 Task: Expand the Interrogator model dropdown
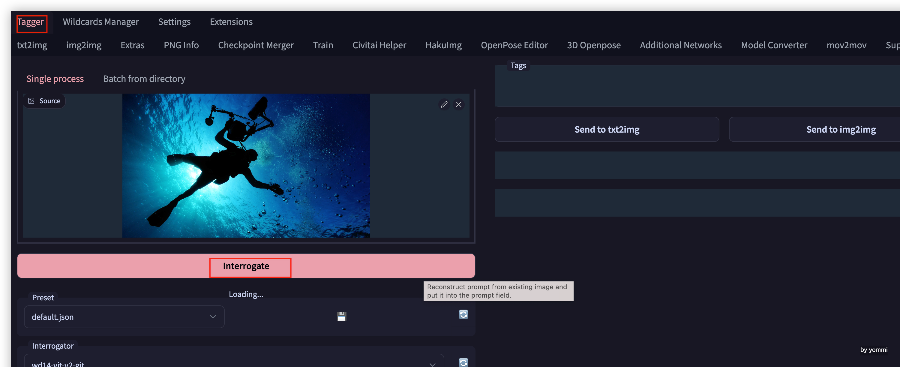pyautogui.click(x=234, y=361)
